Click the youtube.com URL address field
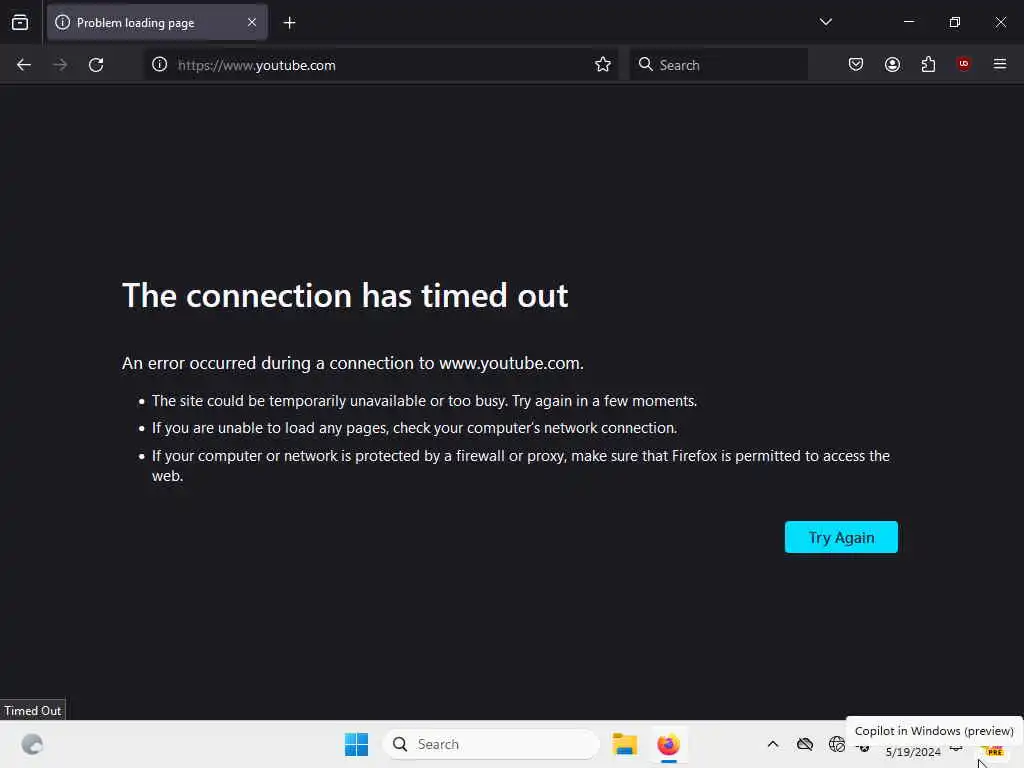1024x768 pixels. (379, 65)
